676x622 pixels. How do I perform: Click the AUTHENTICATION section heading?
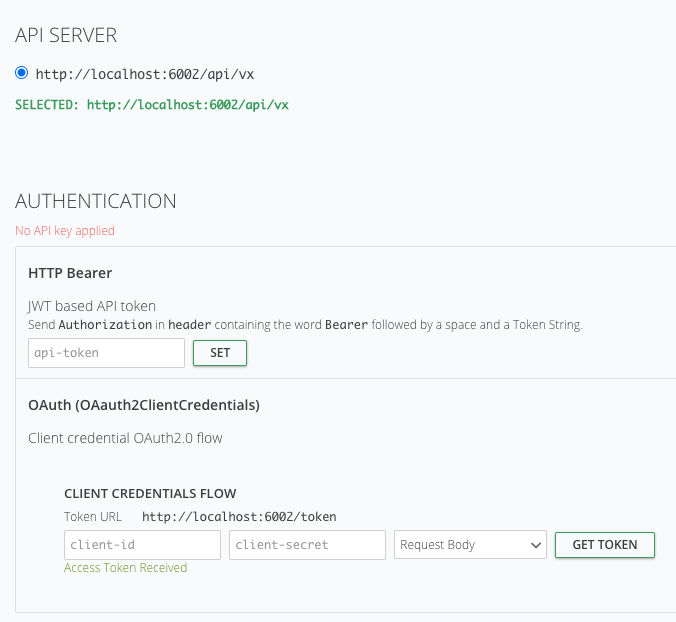pyautogui.click(x=96, y=201)
